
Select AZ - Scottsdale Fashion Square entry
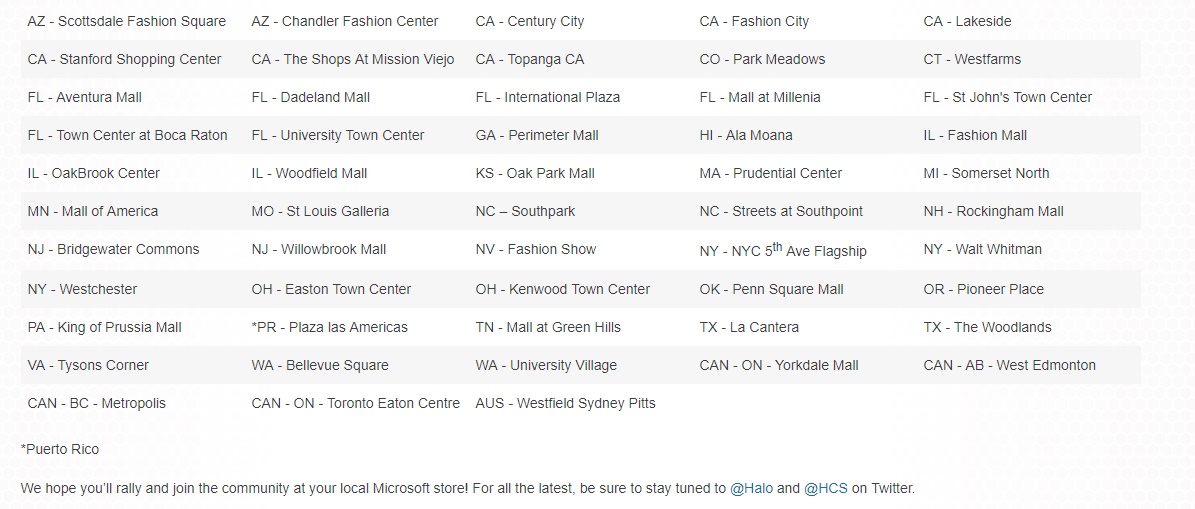(x=127, y=21)
